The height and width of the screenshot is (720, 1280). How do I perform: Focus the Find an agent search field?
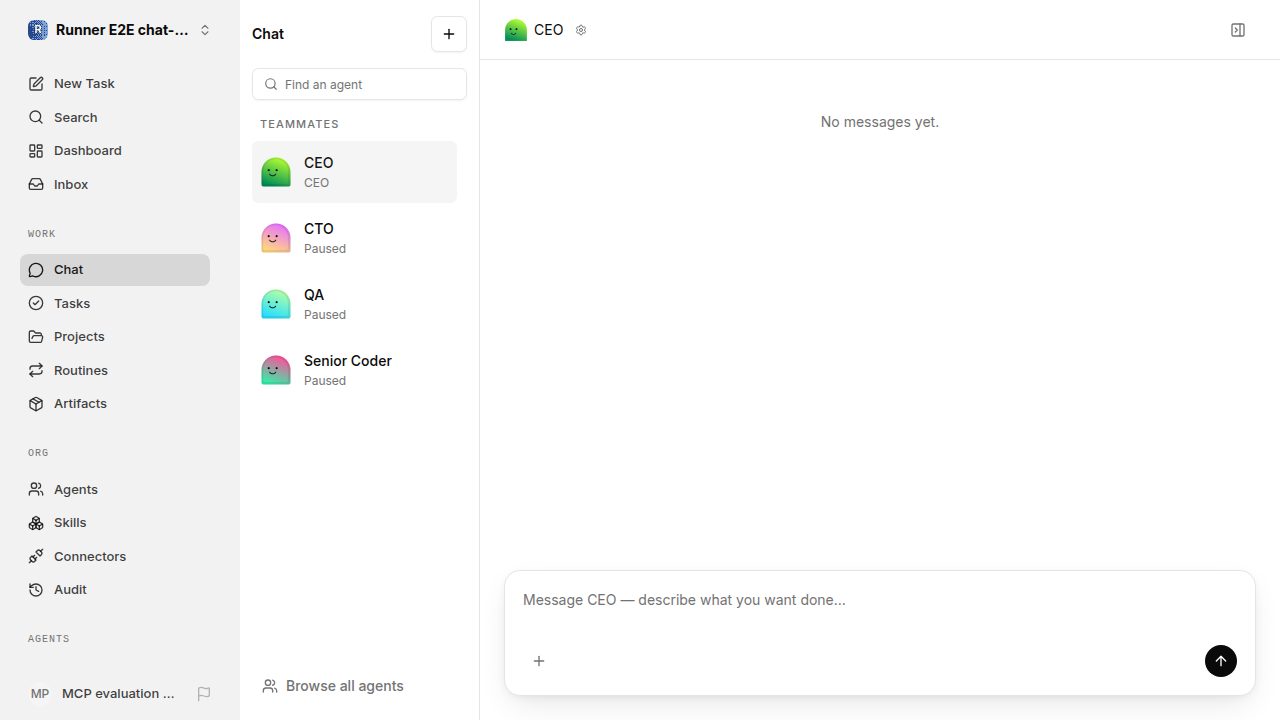(359, 84)
